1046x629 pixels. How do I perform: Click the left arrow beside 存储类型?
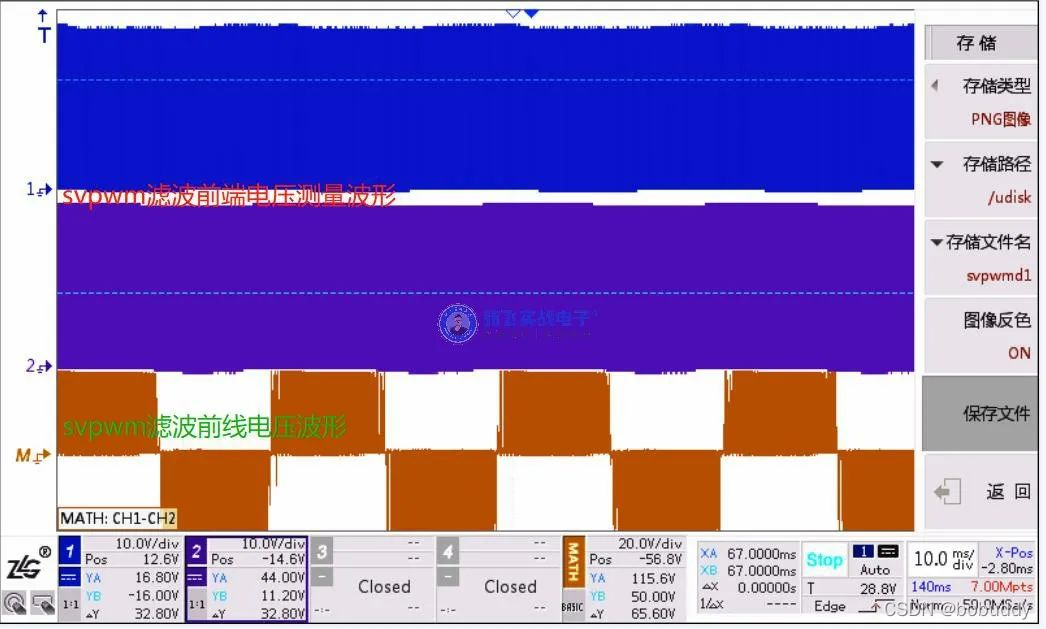(935, 85)
